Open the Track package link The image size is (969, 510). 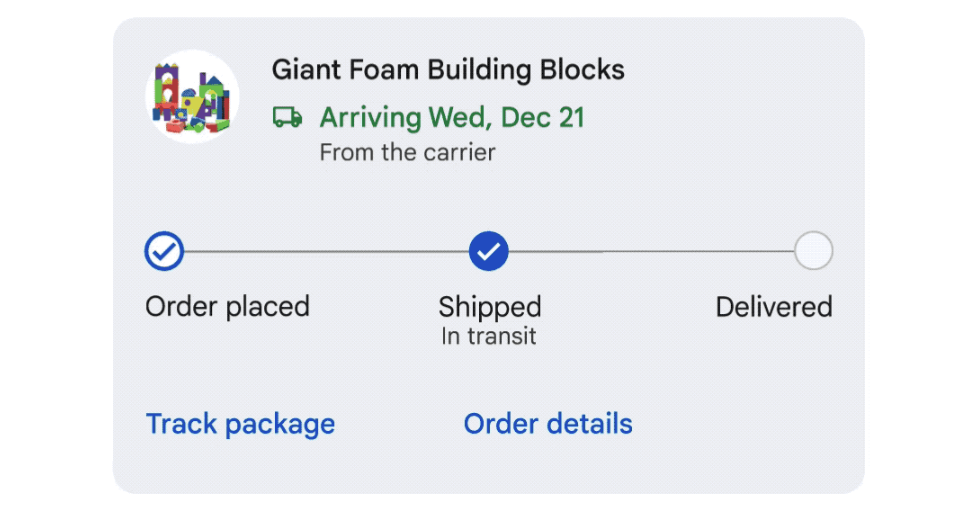(x=240, y=424)
